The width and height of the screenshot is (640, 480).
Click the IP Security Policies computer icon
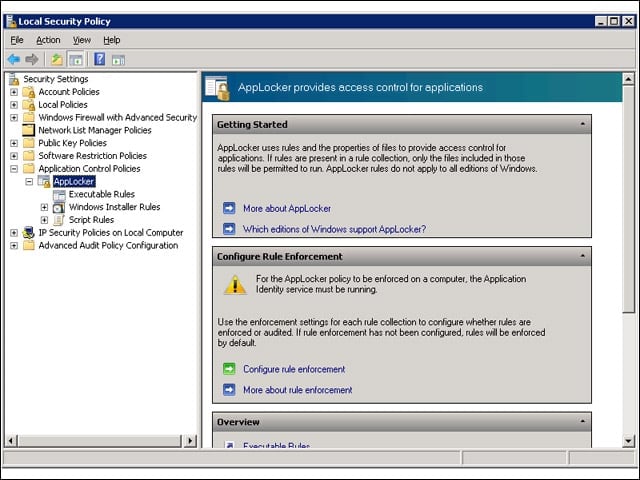pos(29,233)
